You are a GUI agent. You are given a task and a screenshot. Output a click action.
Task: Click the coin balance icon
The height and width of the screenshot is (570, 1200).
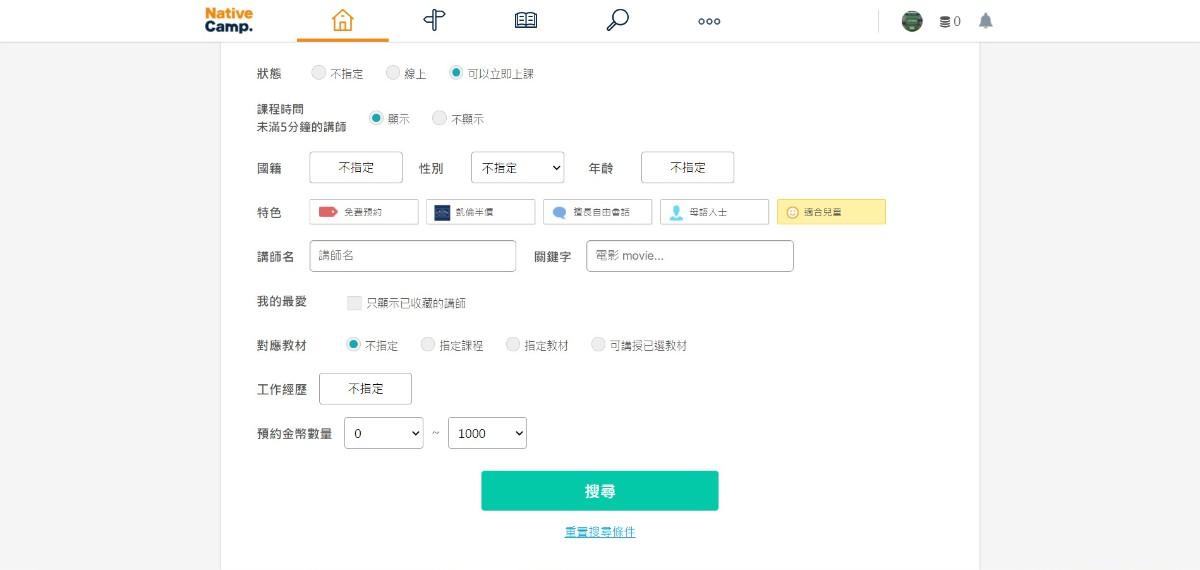click(945, 21)
